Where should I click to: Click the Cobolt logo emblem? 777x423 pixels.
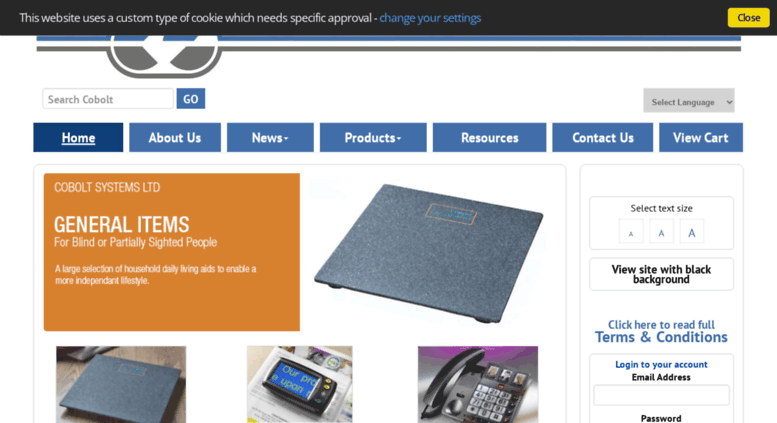[164, 55]
